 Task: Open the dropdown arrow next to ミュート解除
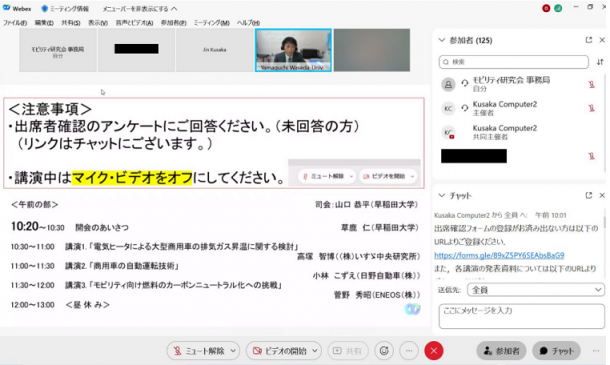coord(233,351)
